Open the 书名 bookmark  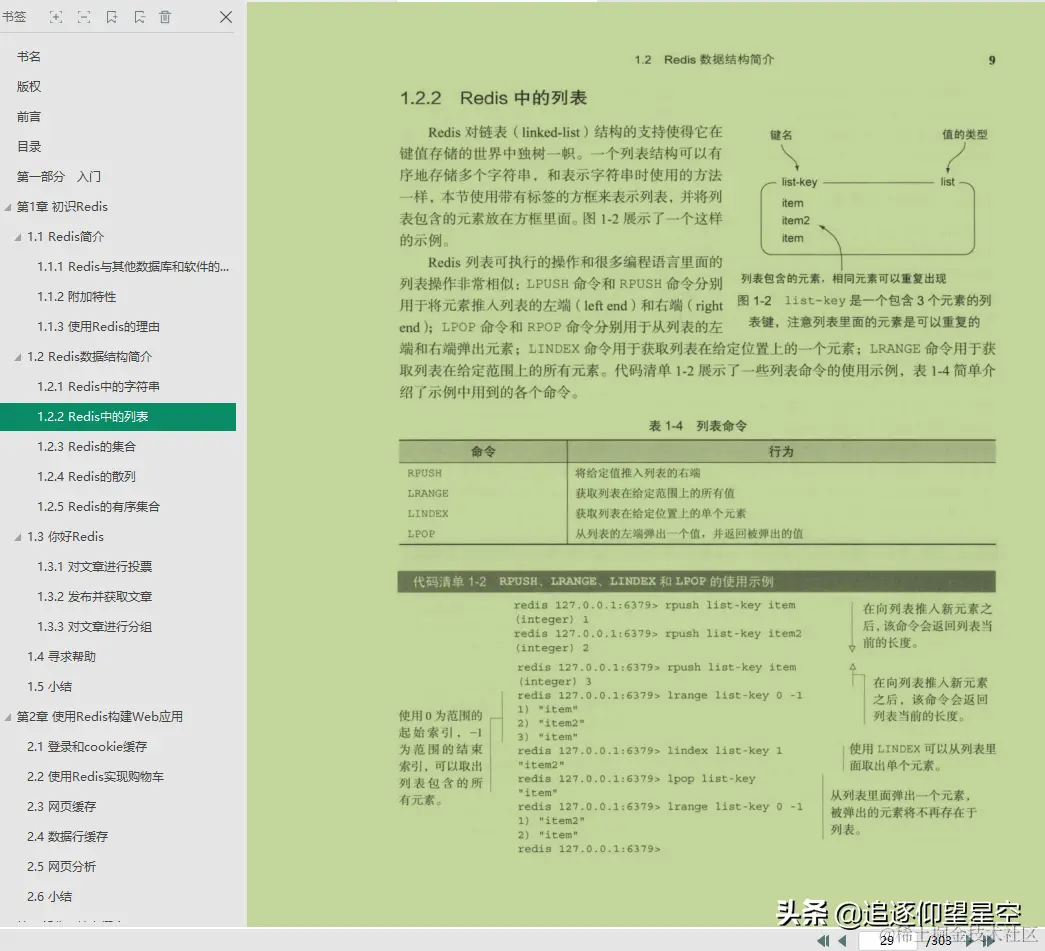(x=29, y=57)
